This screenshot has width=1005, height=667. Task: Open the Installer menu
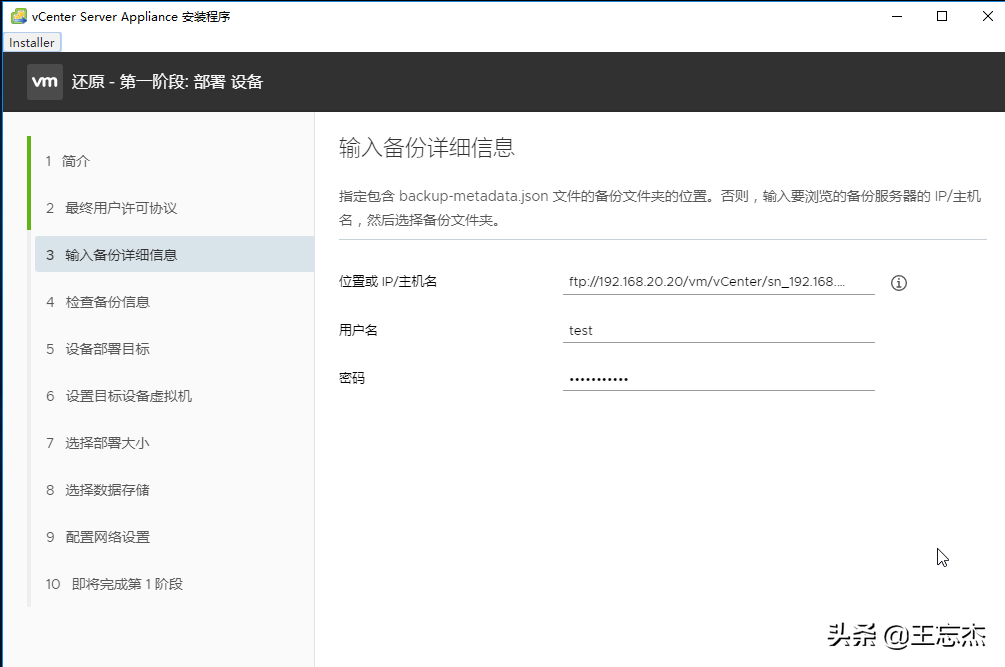[31, 42]
